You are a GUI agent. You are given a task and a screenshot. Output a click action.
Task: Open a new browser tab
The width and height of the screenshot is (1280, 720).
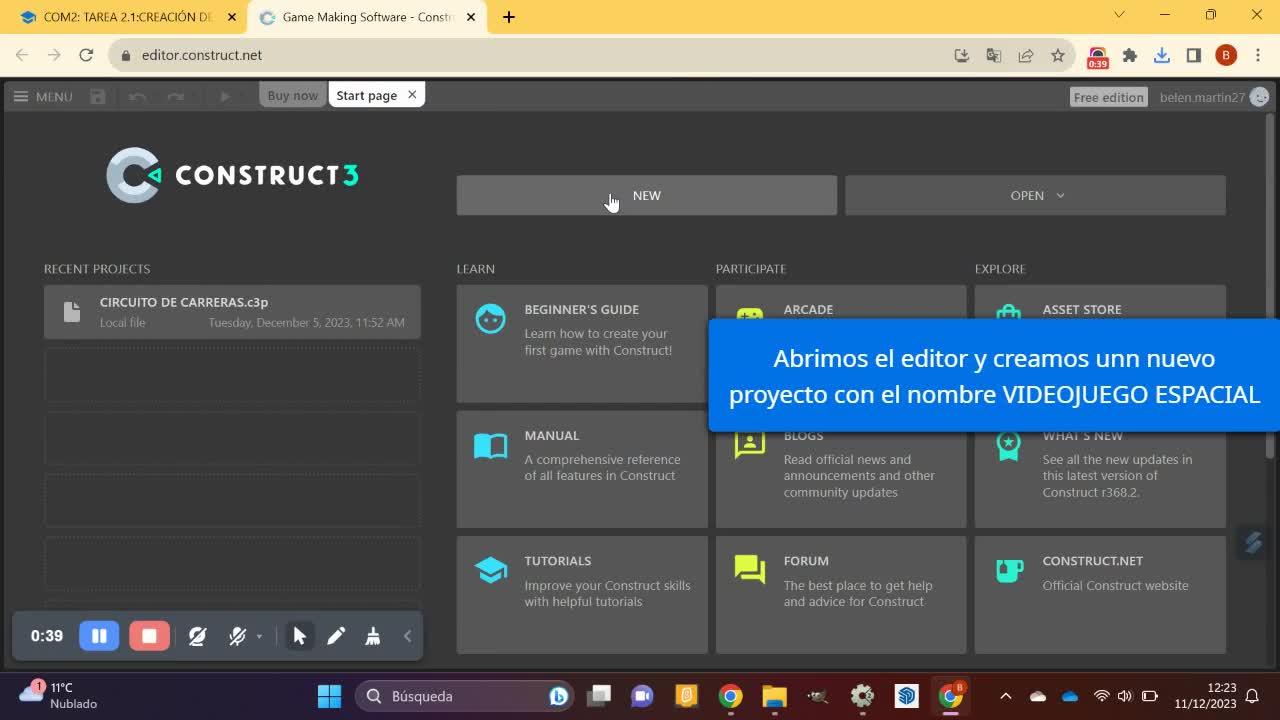tap(509, 17)
